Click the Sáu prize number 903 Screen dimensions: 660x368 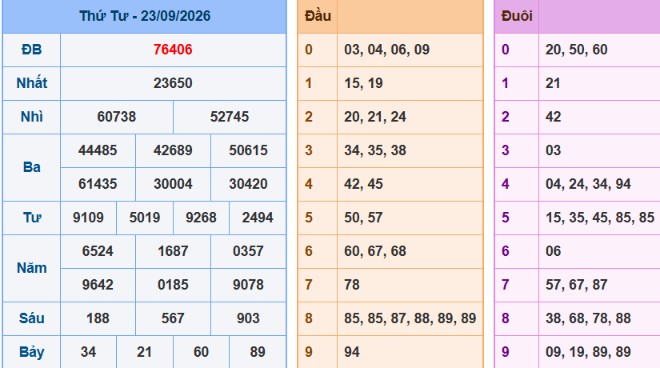pyautogui.click(x=248, y=318)
